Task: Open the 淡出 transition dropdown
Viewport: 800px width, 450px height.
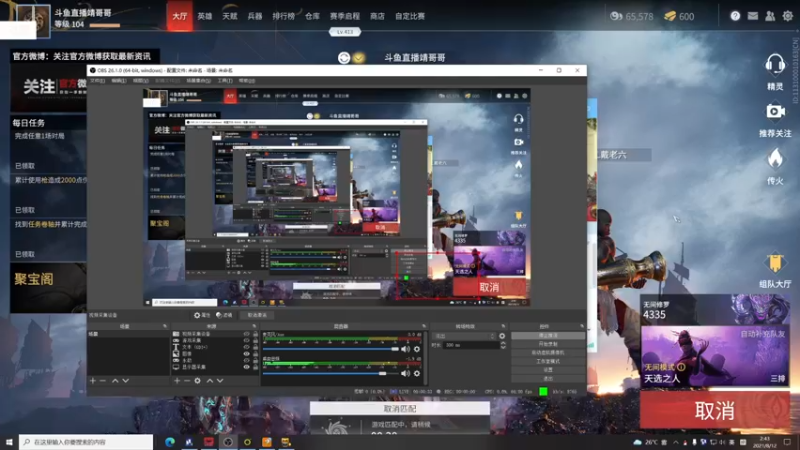Action: (x=465, y=336)
